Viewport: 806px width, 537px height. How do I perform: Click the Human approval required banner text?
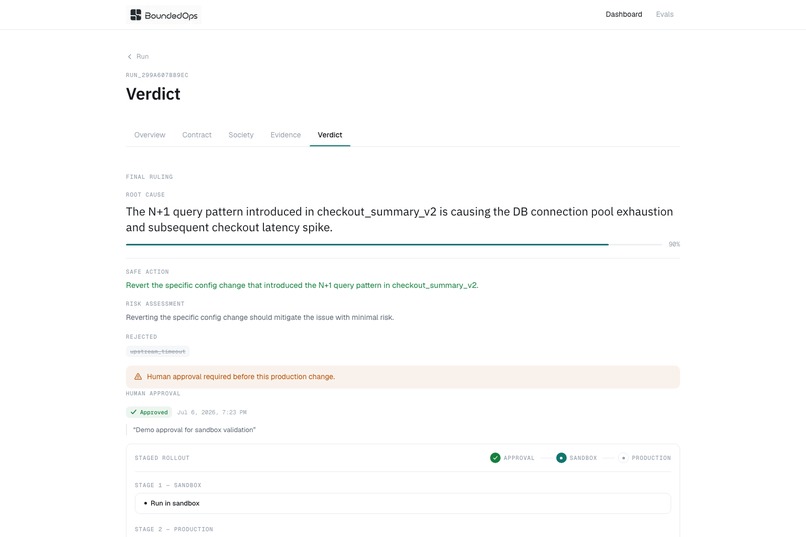point(241,377)
